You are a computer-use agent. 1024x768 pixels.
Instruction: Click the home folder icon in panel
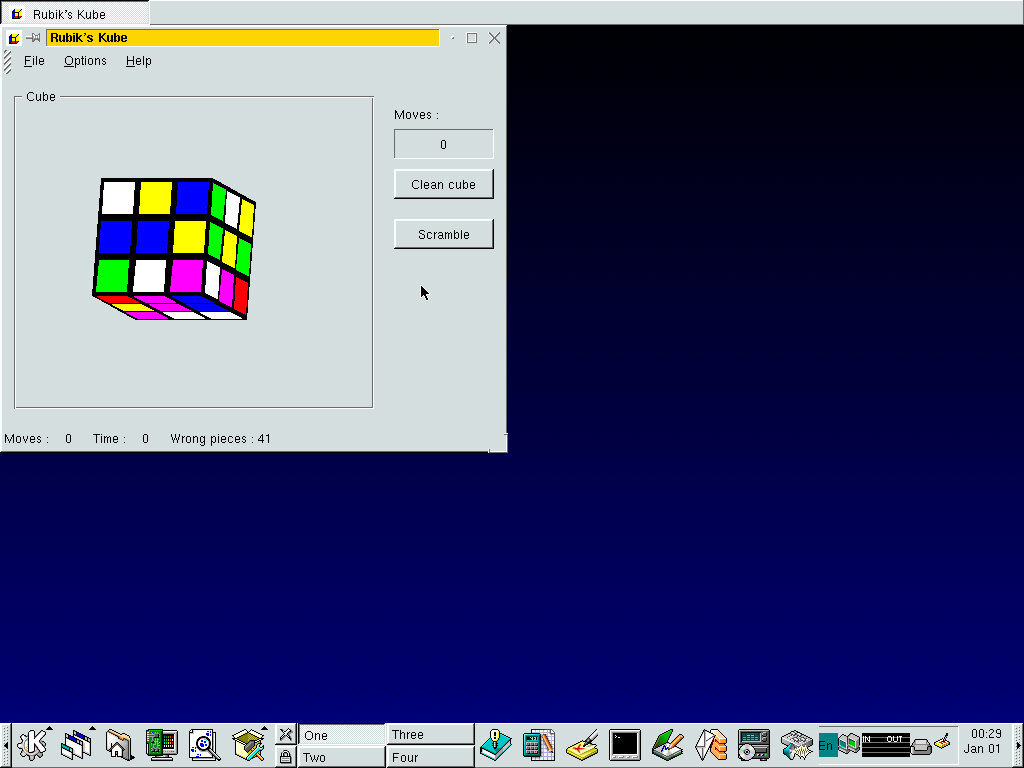point(118,745)
